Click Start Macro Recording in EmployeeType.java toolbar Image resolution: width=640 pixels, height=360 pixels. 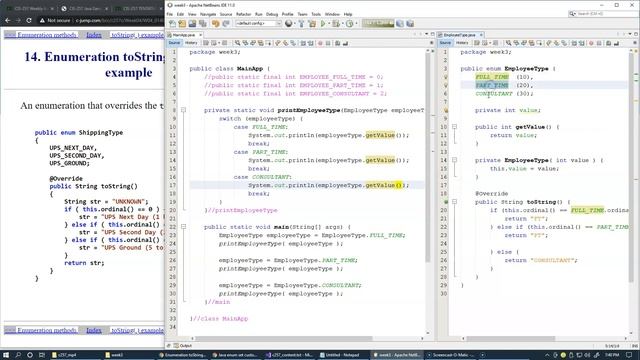[x=591, y=43]
